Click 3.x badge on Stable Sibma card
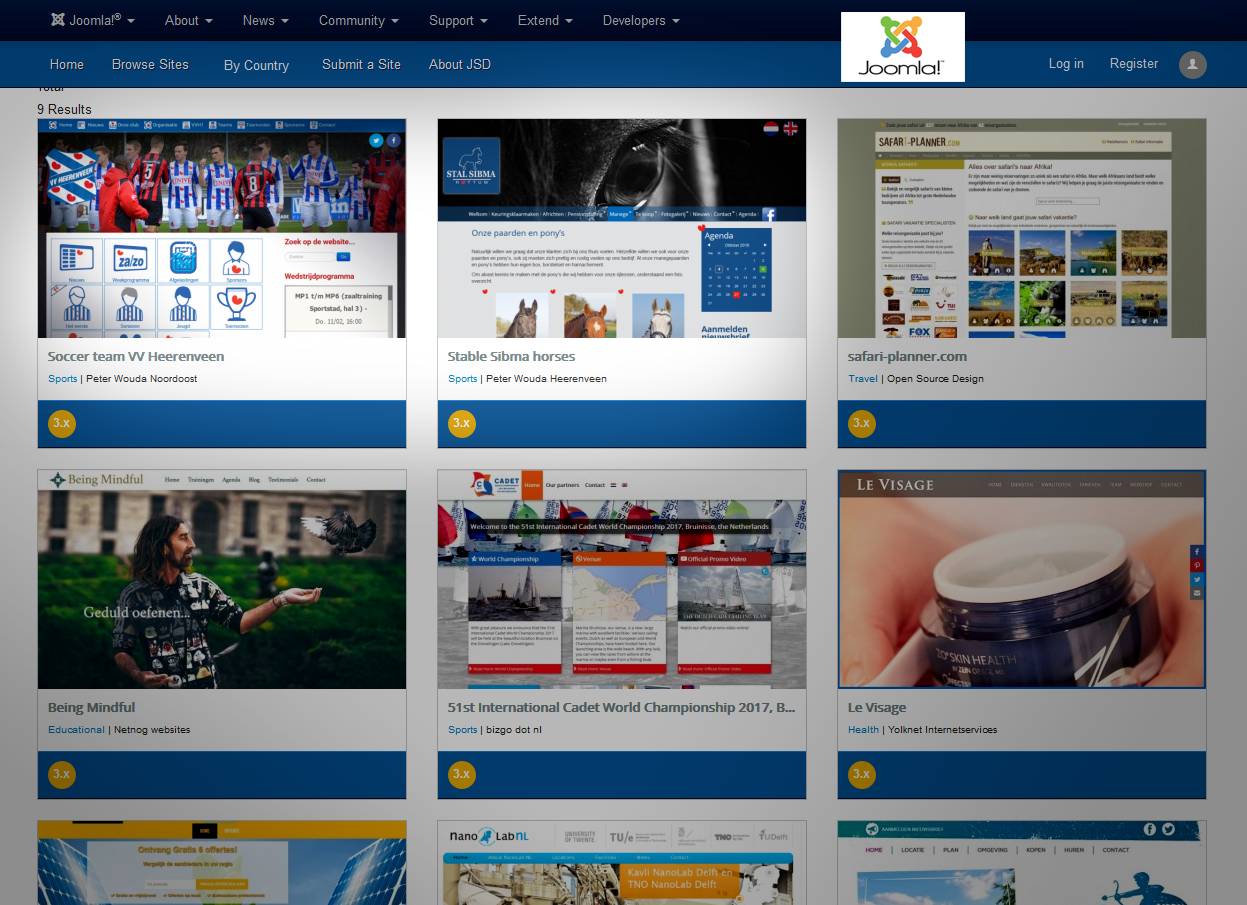Viewport: 1247px width, 905px height. tap(462, 423)
